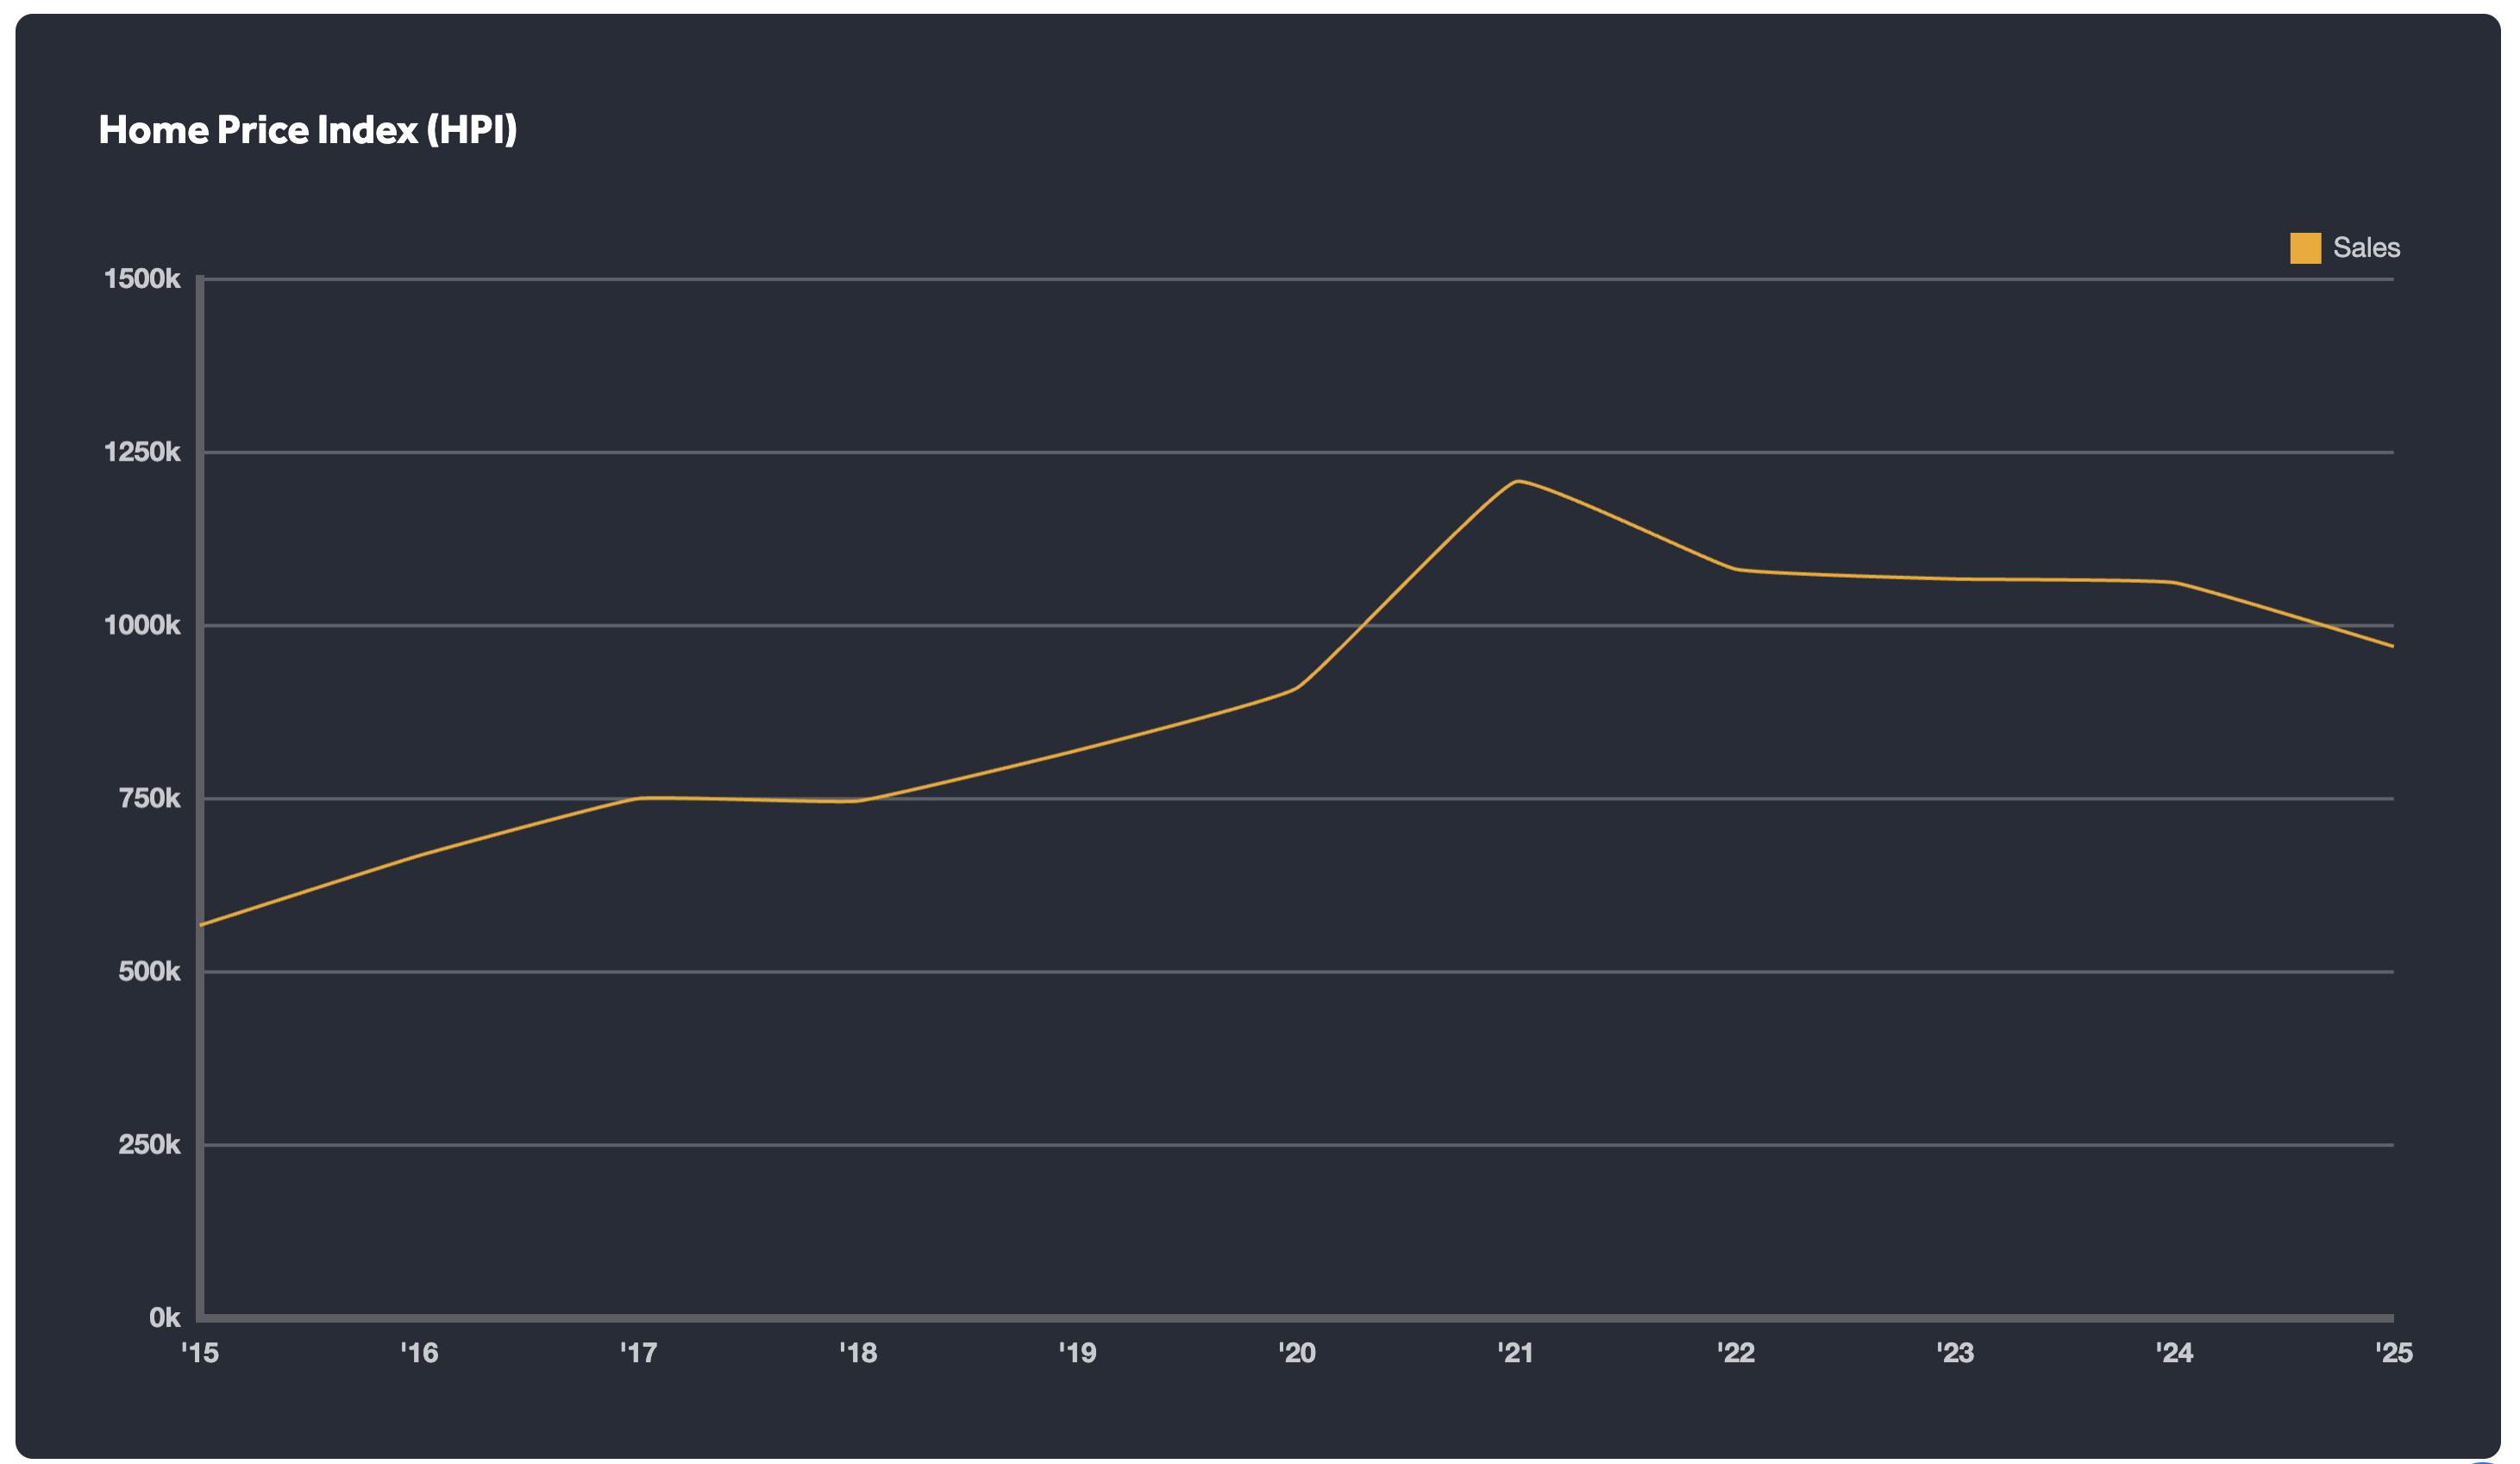This screenshot has width=2520, height=1464.
Task: Click the line start point at '15
Action: tap(203, 924)
